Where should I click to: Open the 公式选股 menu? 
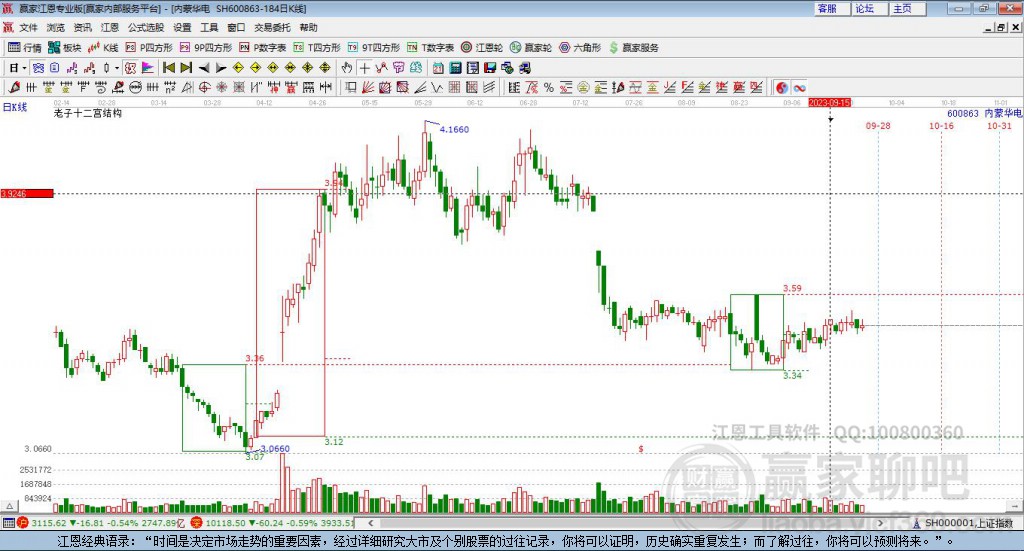pyautogui.click(x=146, y=27)
